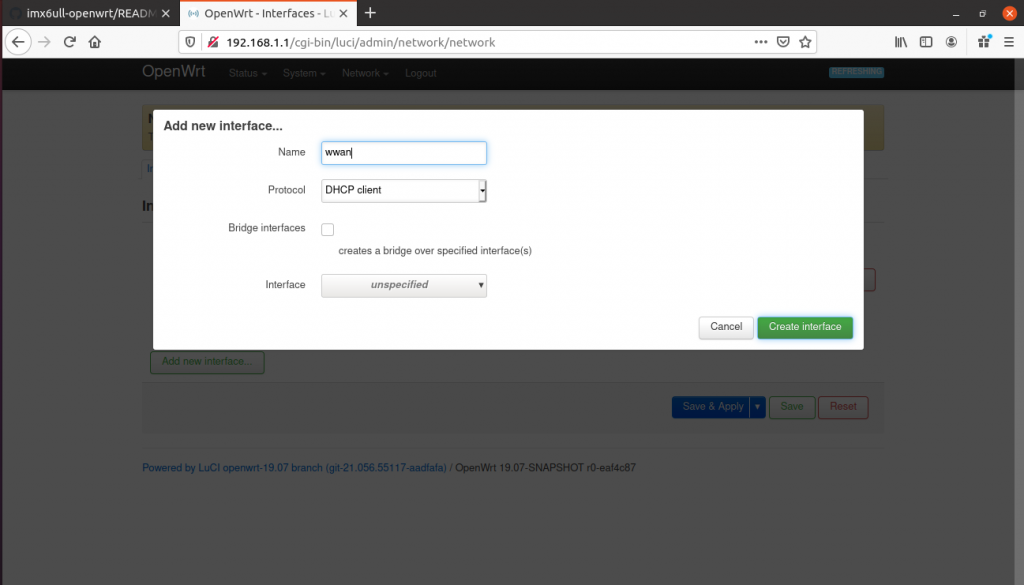Open the Firefox account icon
The image size is (1024, 585).
[x=951, y=42]
